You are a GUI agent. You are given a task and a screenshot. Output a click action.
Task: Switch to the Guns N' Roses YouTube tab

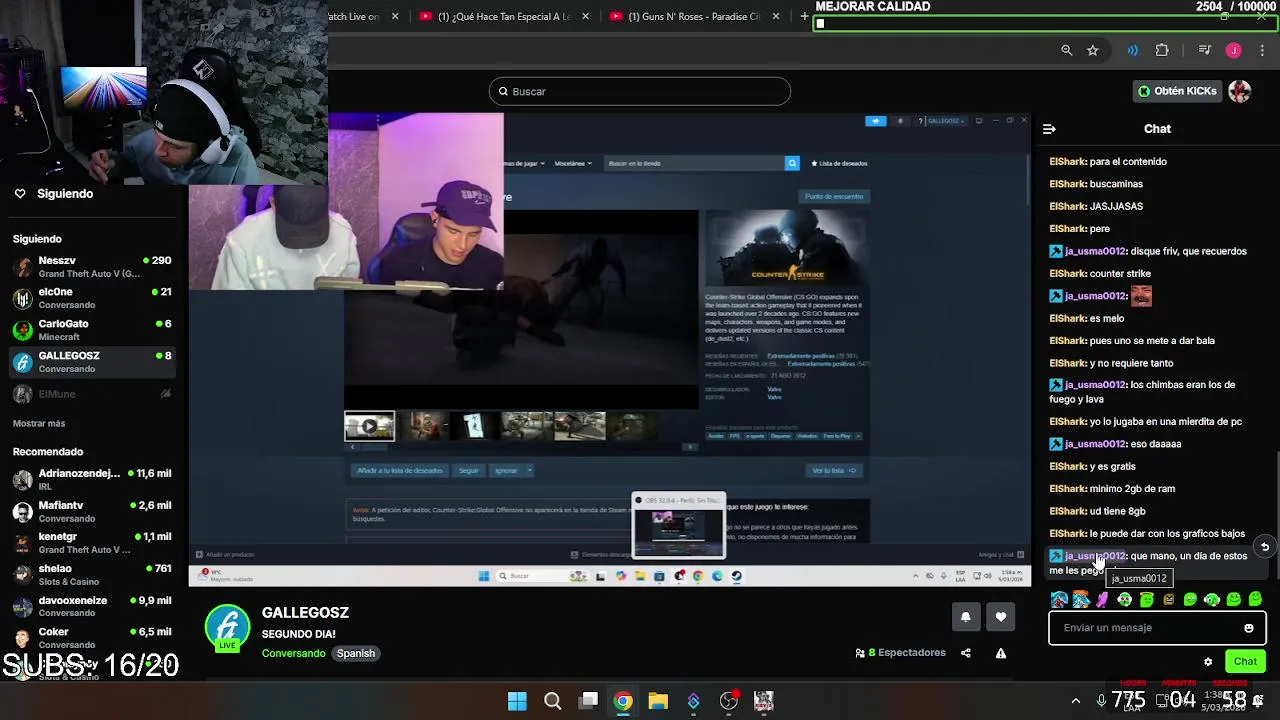pyautogui.click(x=697, y=16)
